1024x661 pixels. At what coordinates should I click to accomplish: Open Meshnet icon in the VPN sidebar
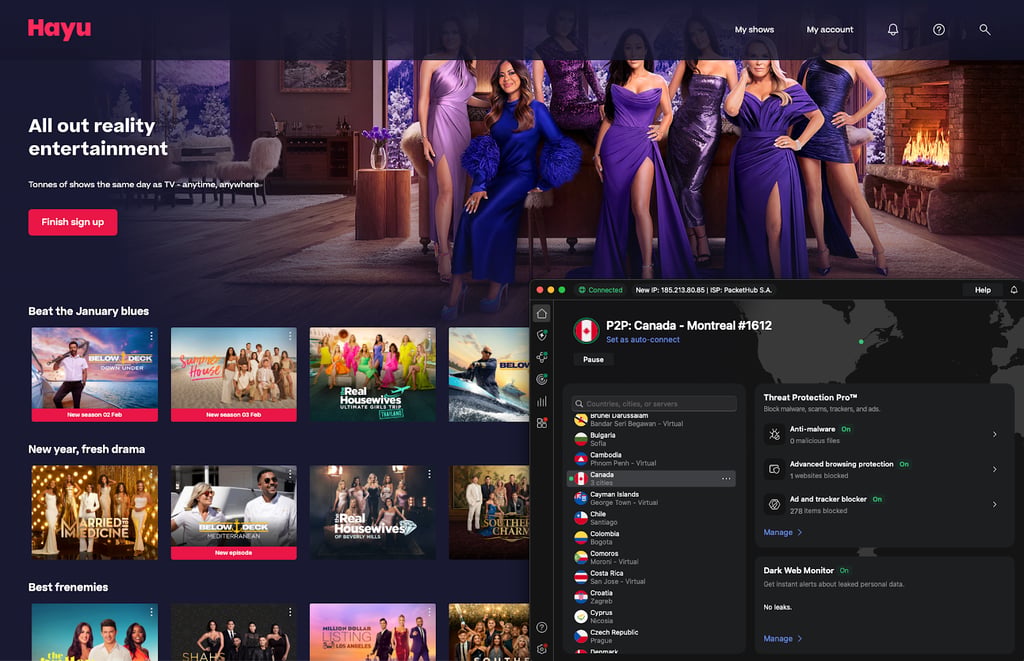(541, 357)
